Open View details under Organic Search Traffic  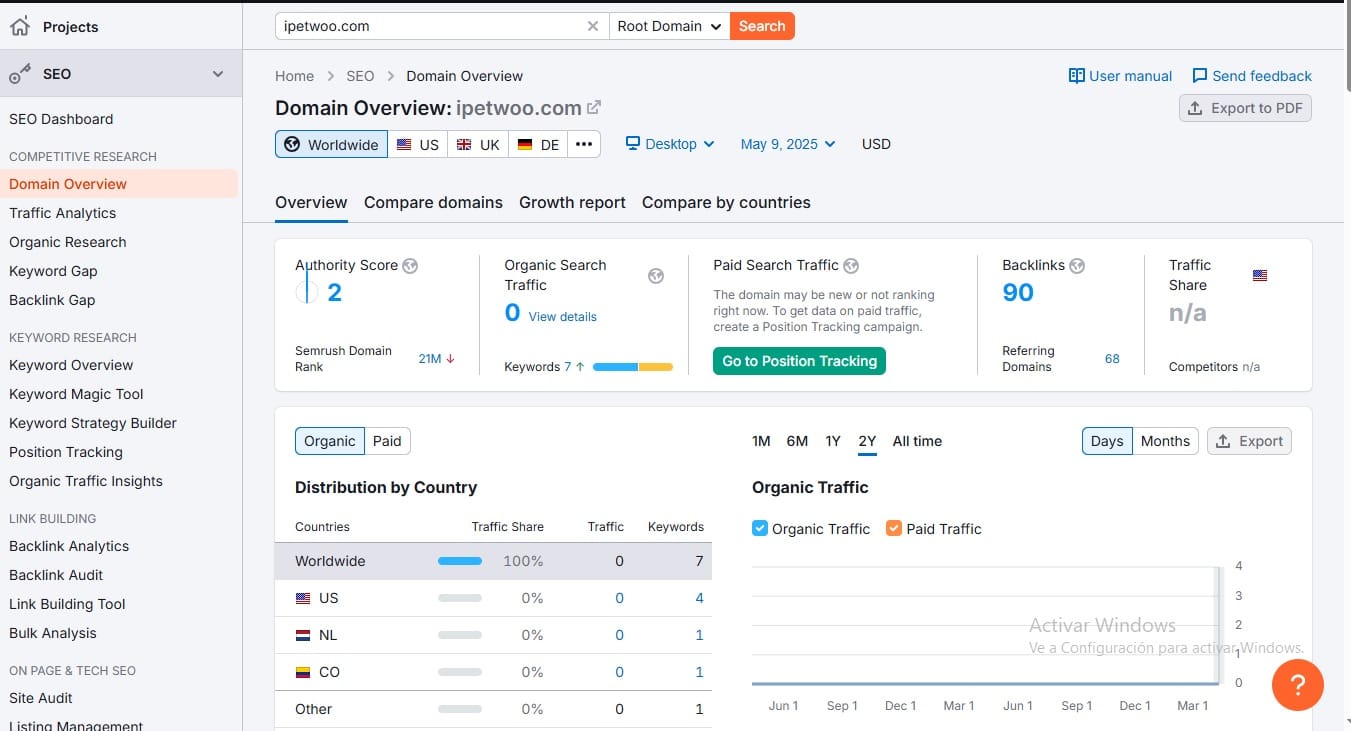[562, 317]
